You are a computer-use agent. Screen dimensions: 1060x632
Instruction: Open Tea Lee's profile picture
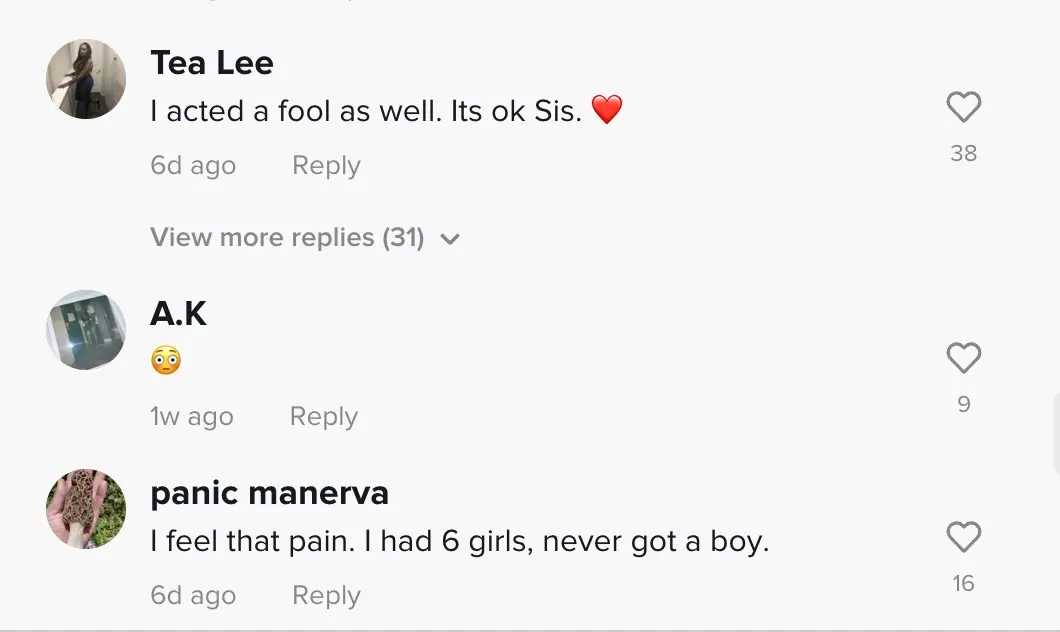coord(86,79)
